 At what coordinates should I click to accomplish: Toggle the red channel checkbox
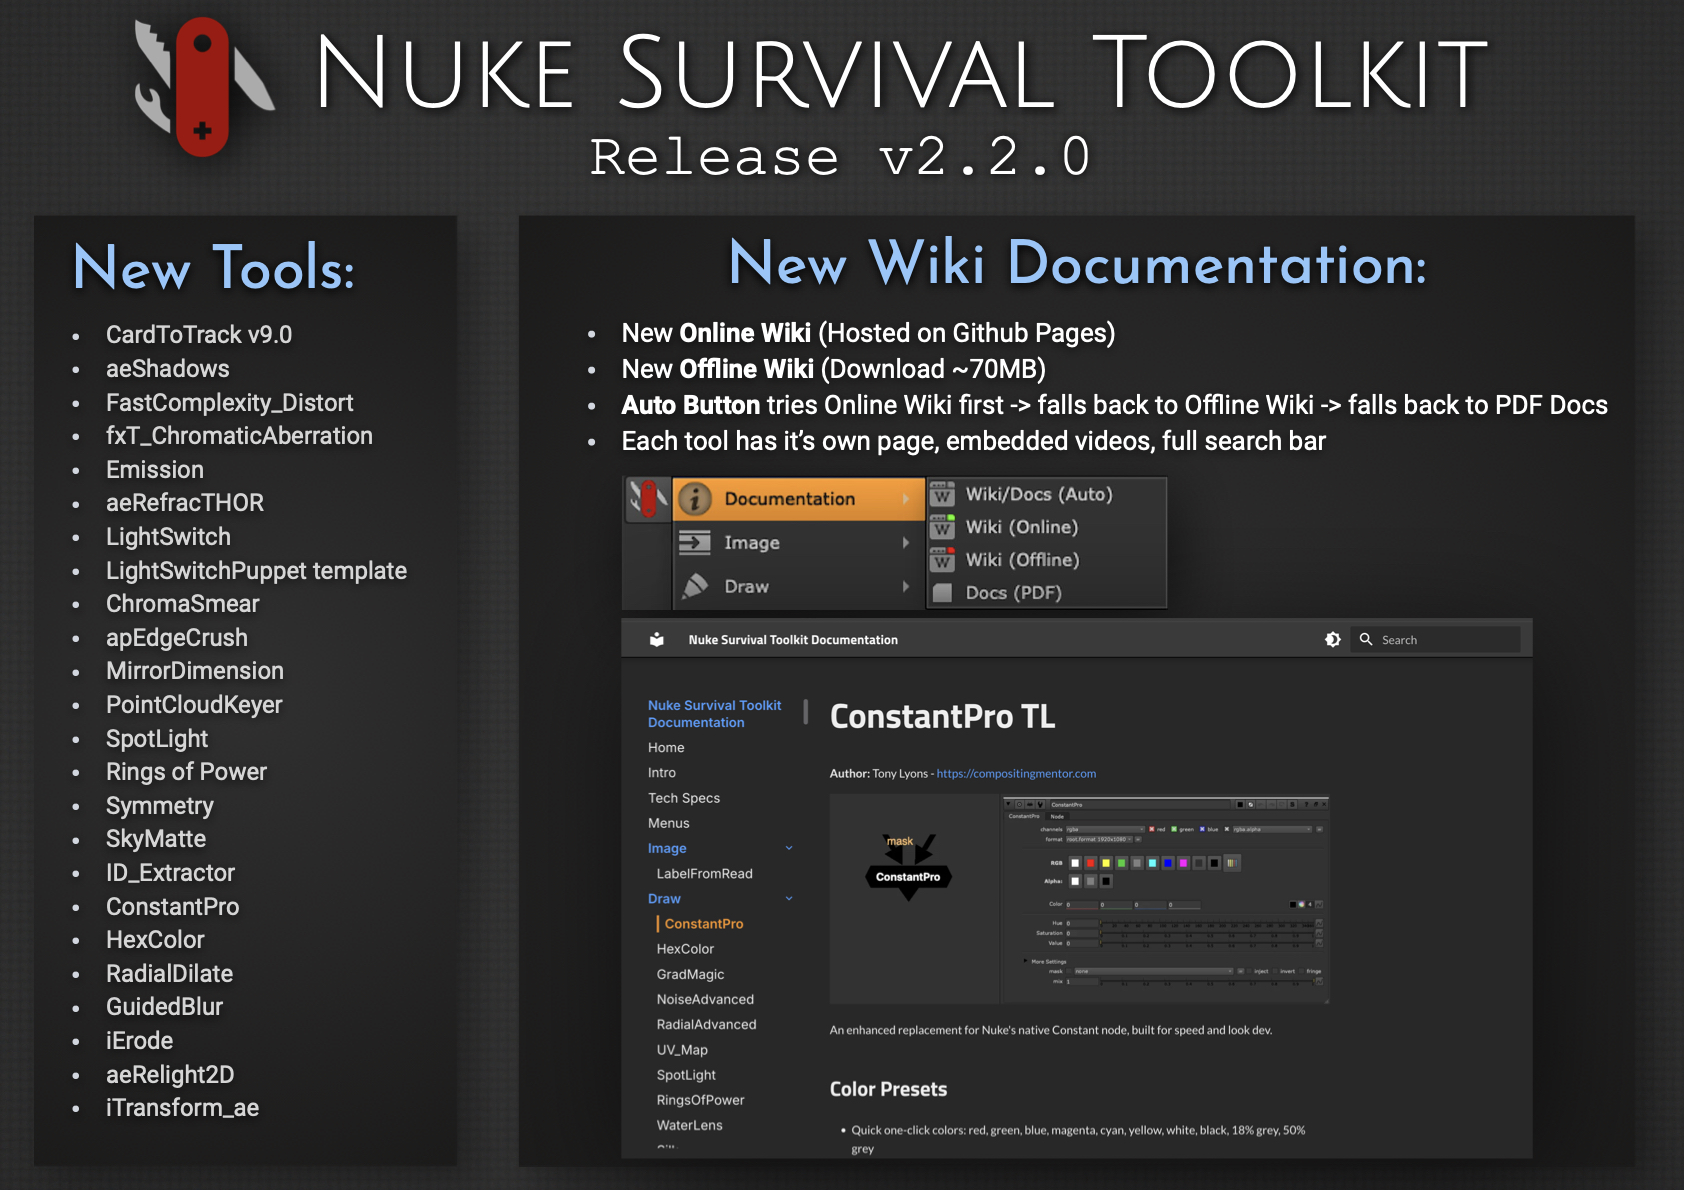coord(1151,829)
